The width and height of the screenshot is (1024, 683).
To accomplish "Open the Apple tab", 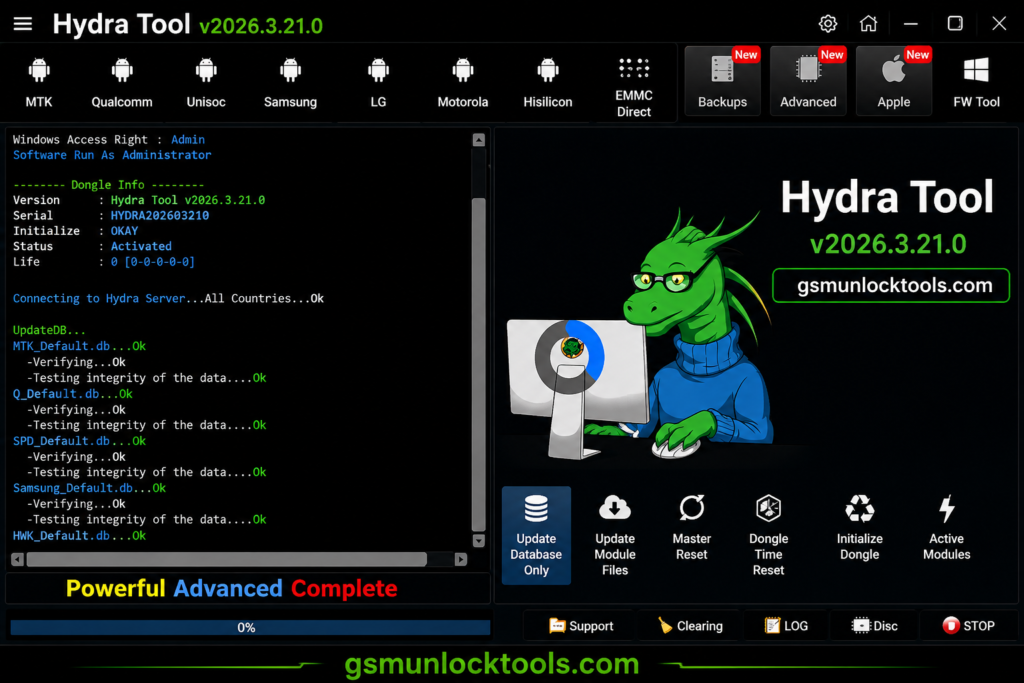I will [893, 81].
